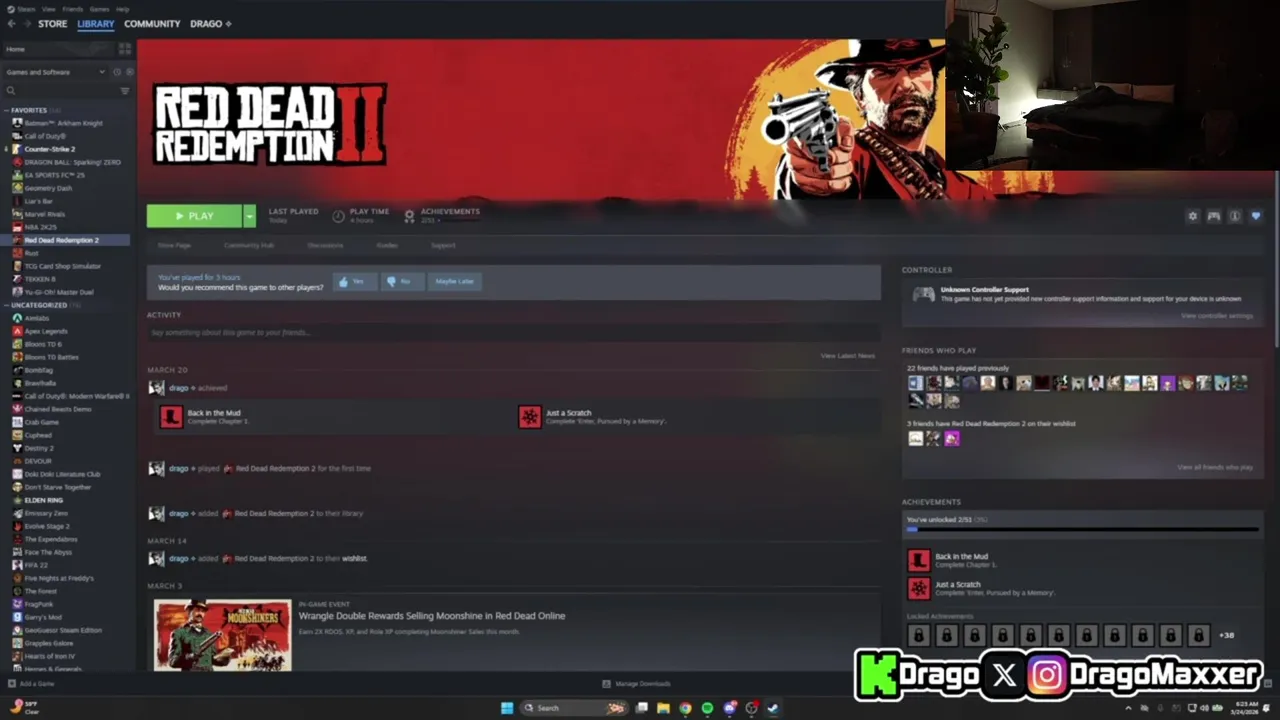Open Manage Downloads at the bottom
Viewport: 1280px width, 720px height.
pos(636,684)
